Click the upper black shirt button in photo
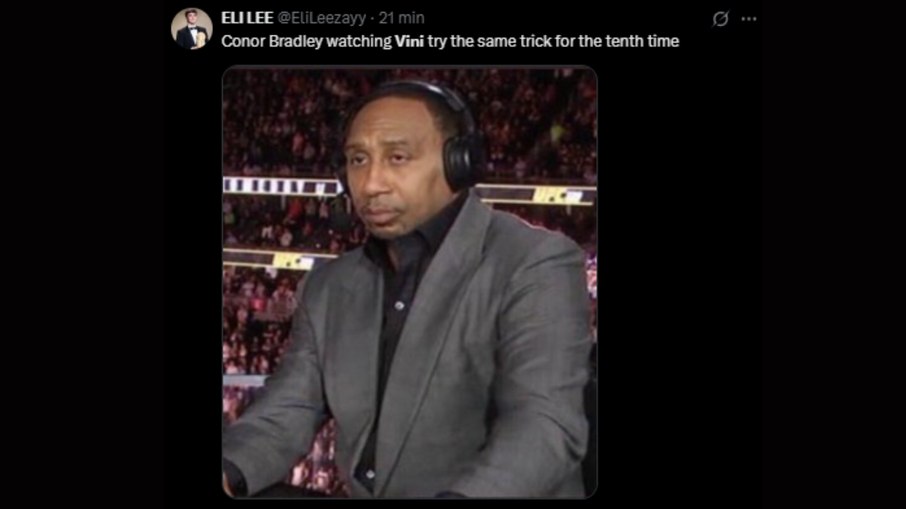This screenshot has width=906, height=509. click(399, 304)
